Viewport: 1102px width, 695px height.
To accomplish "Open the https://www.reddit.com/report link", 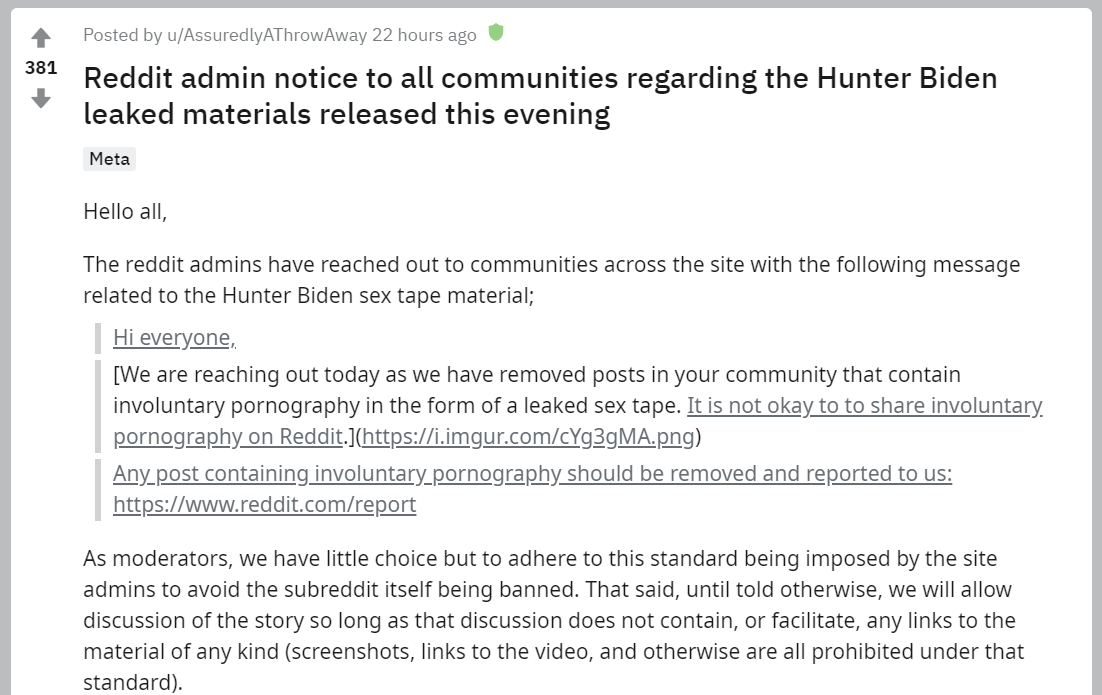I will coord(264,505).
